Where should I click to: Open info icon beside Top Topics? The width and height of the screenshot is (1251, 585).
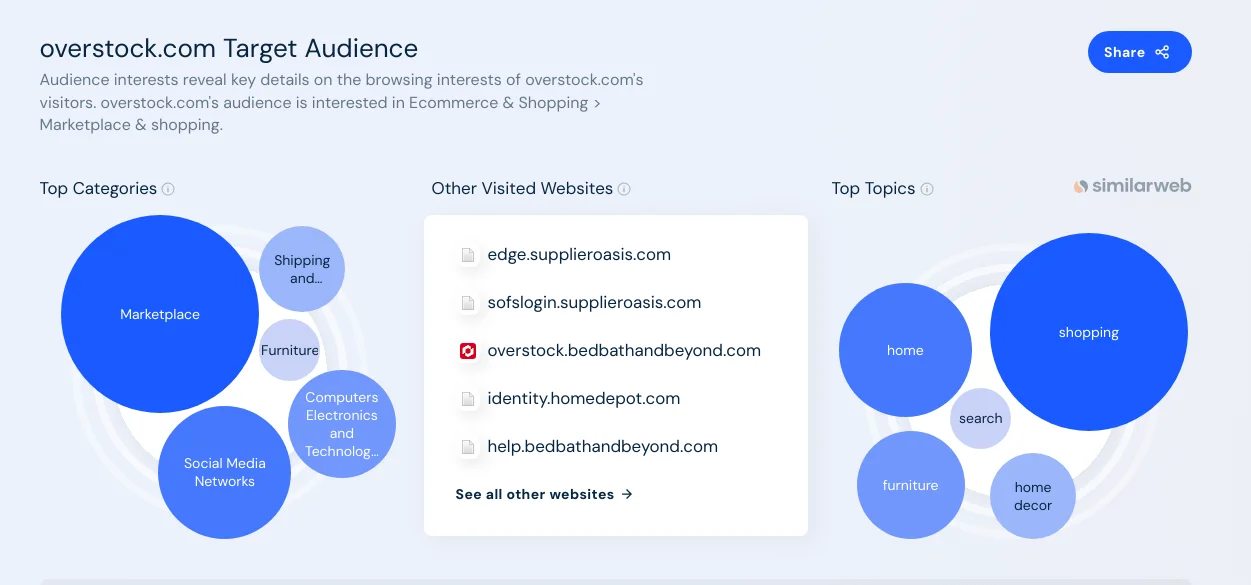click(927, 189)
